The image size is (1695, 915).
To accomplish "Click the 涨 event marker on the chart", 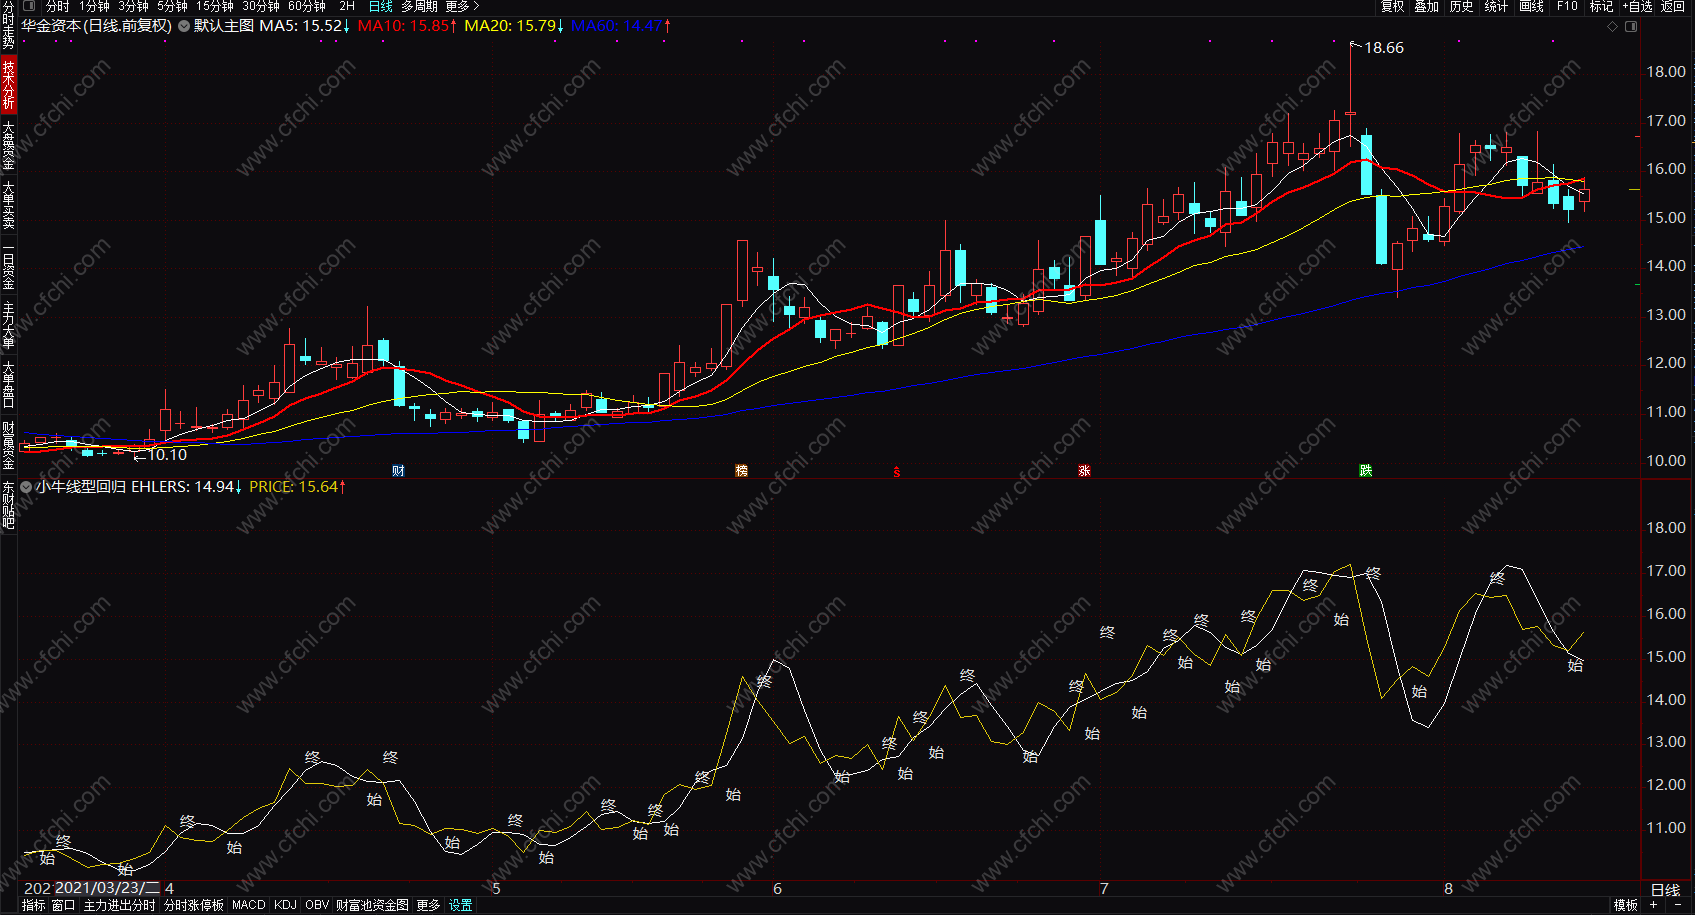I will (x=1084, y=471).
